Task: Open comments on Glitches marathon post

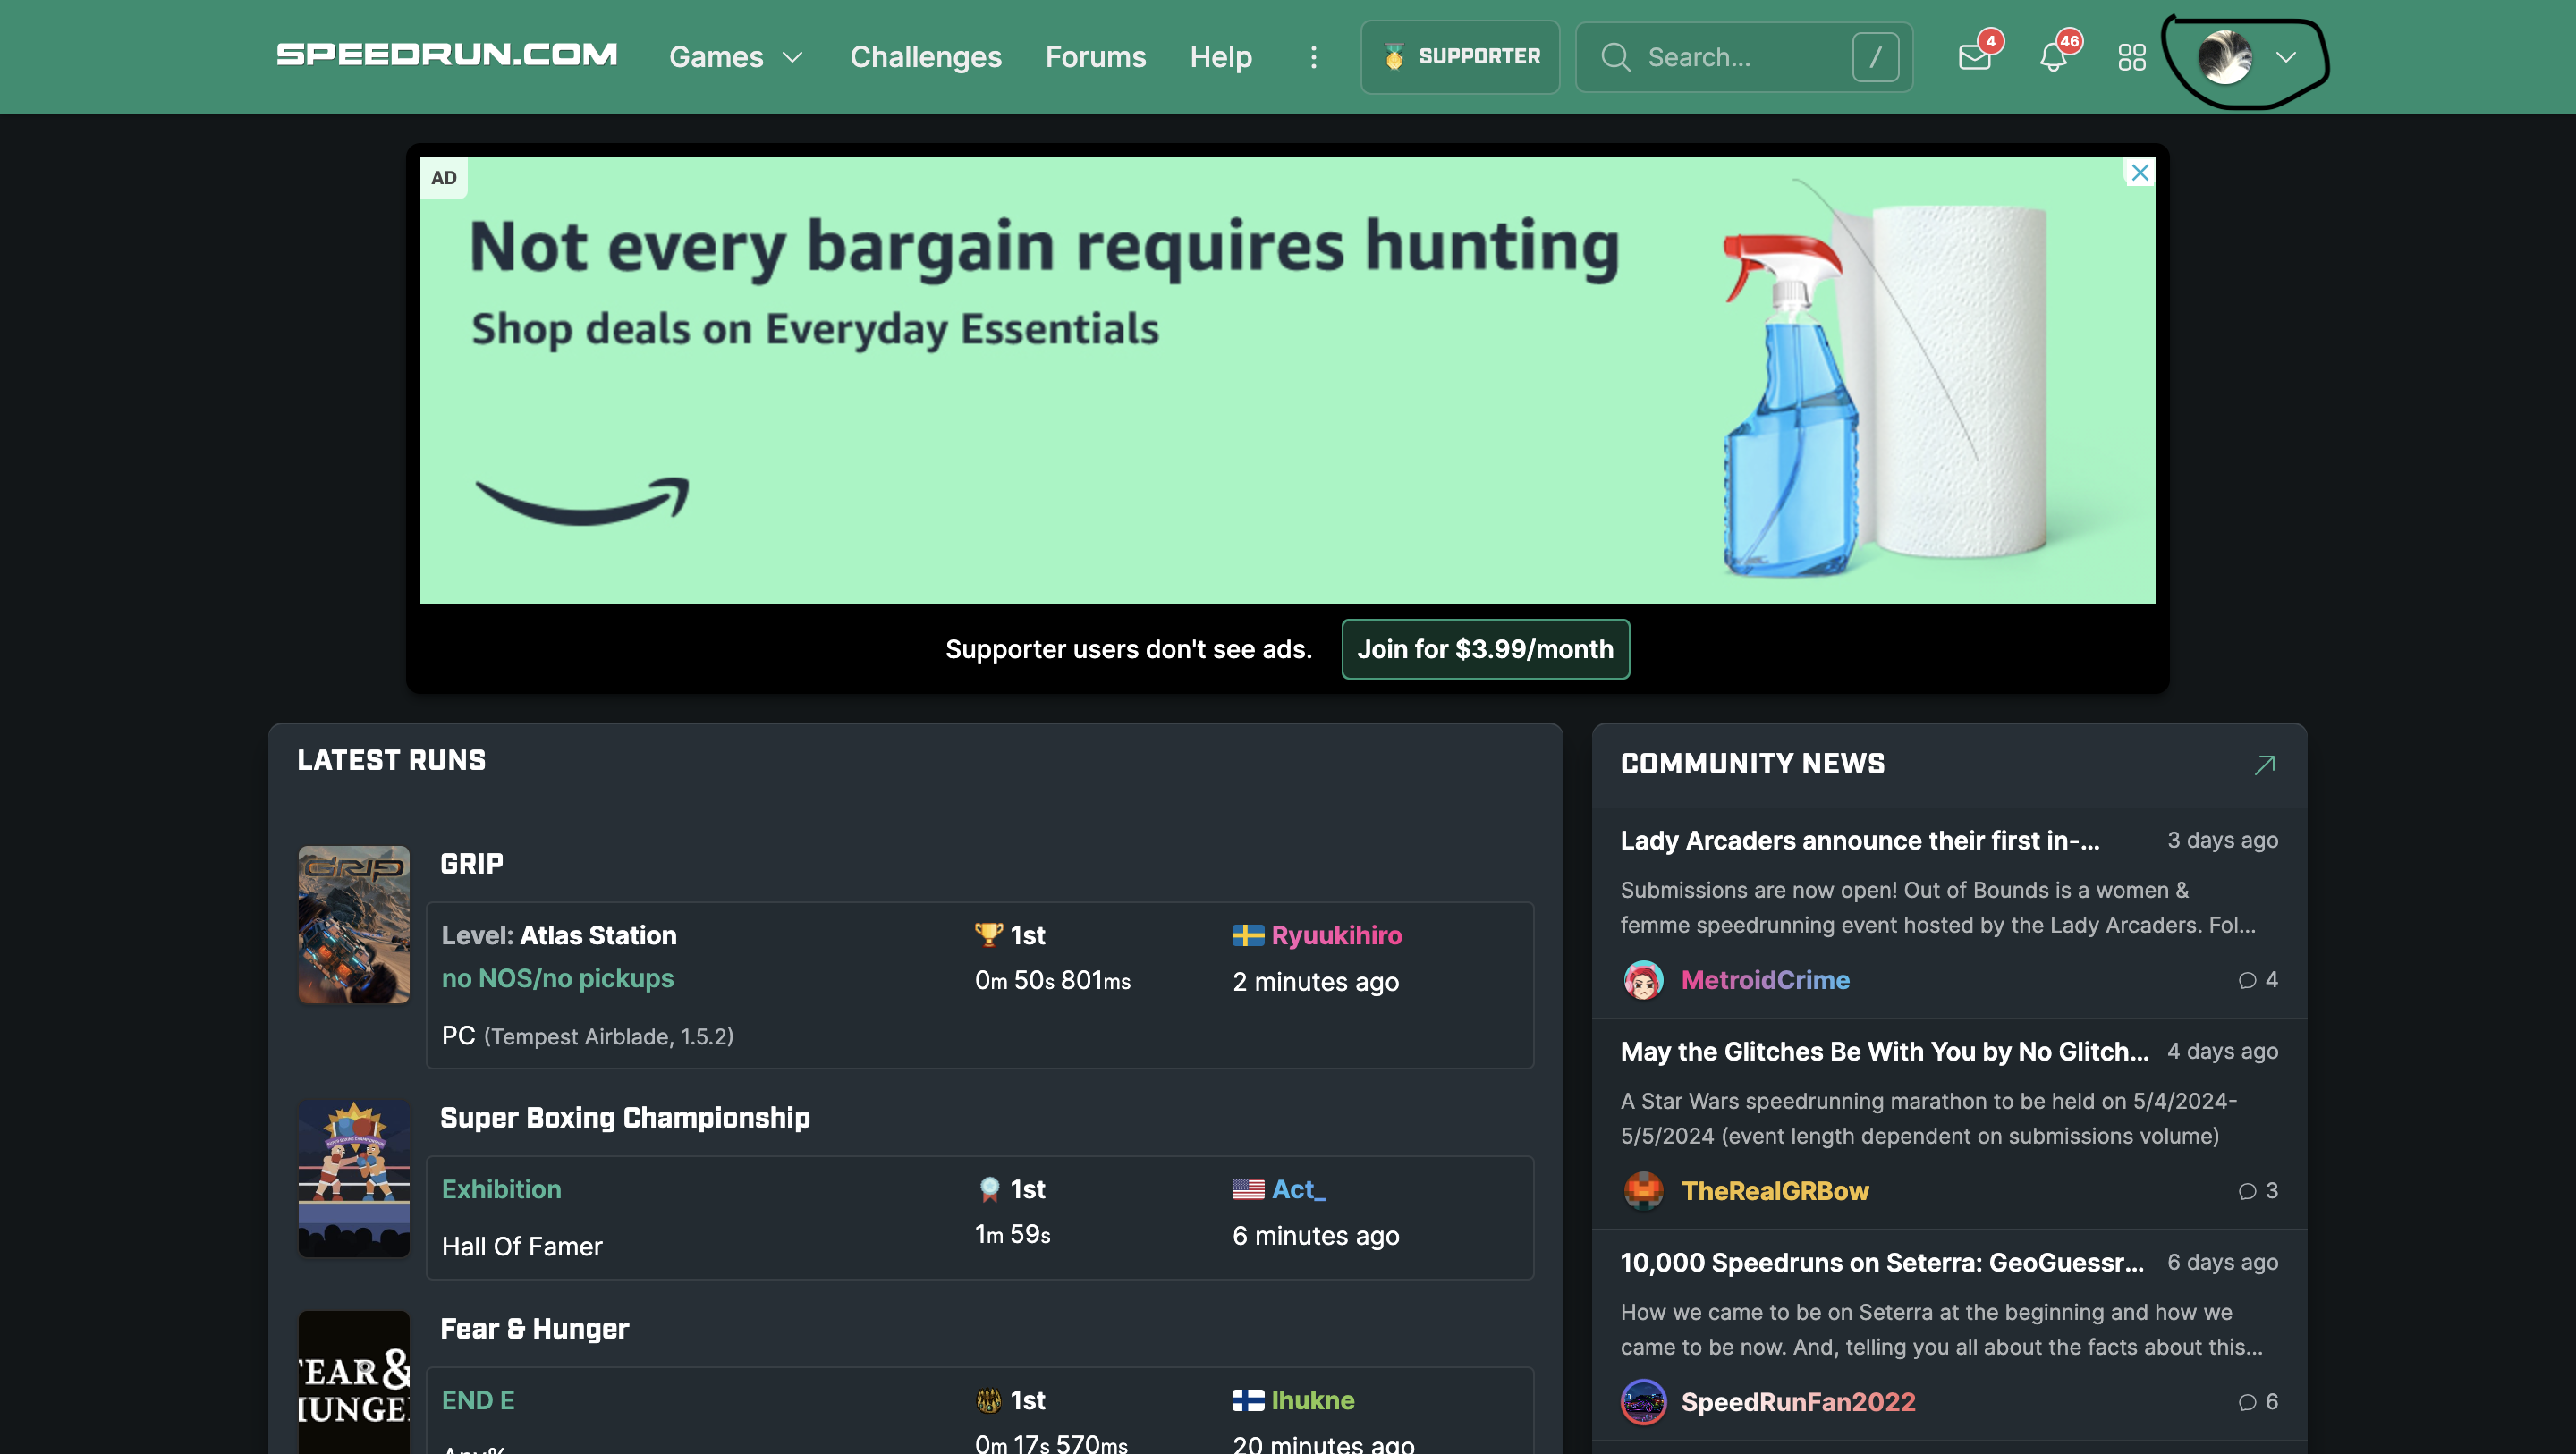Action: [x=2256, y=1190]
